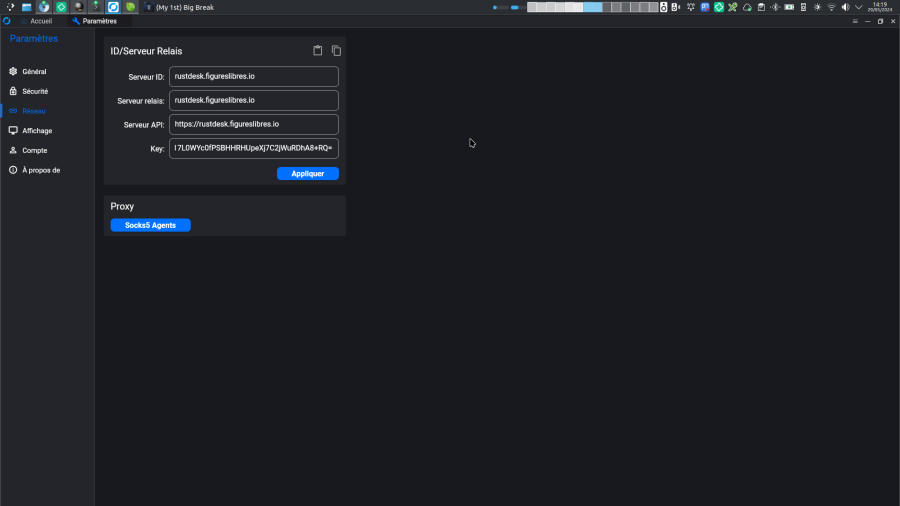900x506 pixels.
Task: Click the Serveur API input field
Action: pos(254,124)
